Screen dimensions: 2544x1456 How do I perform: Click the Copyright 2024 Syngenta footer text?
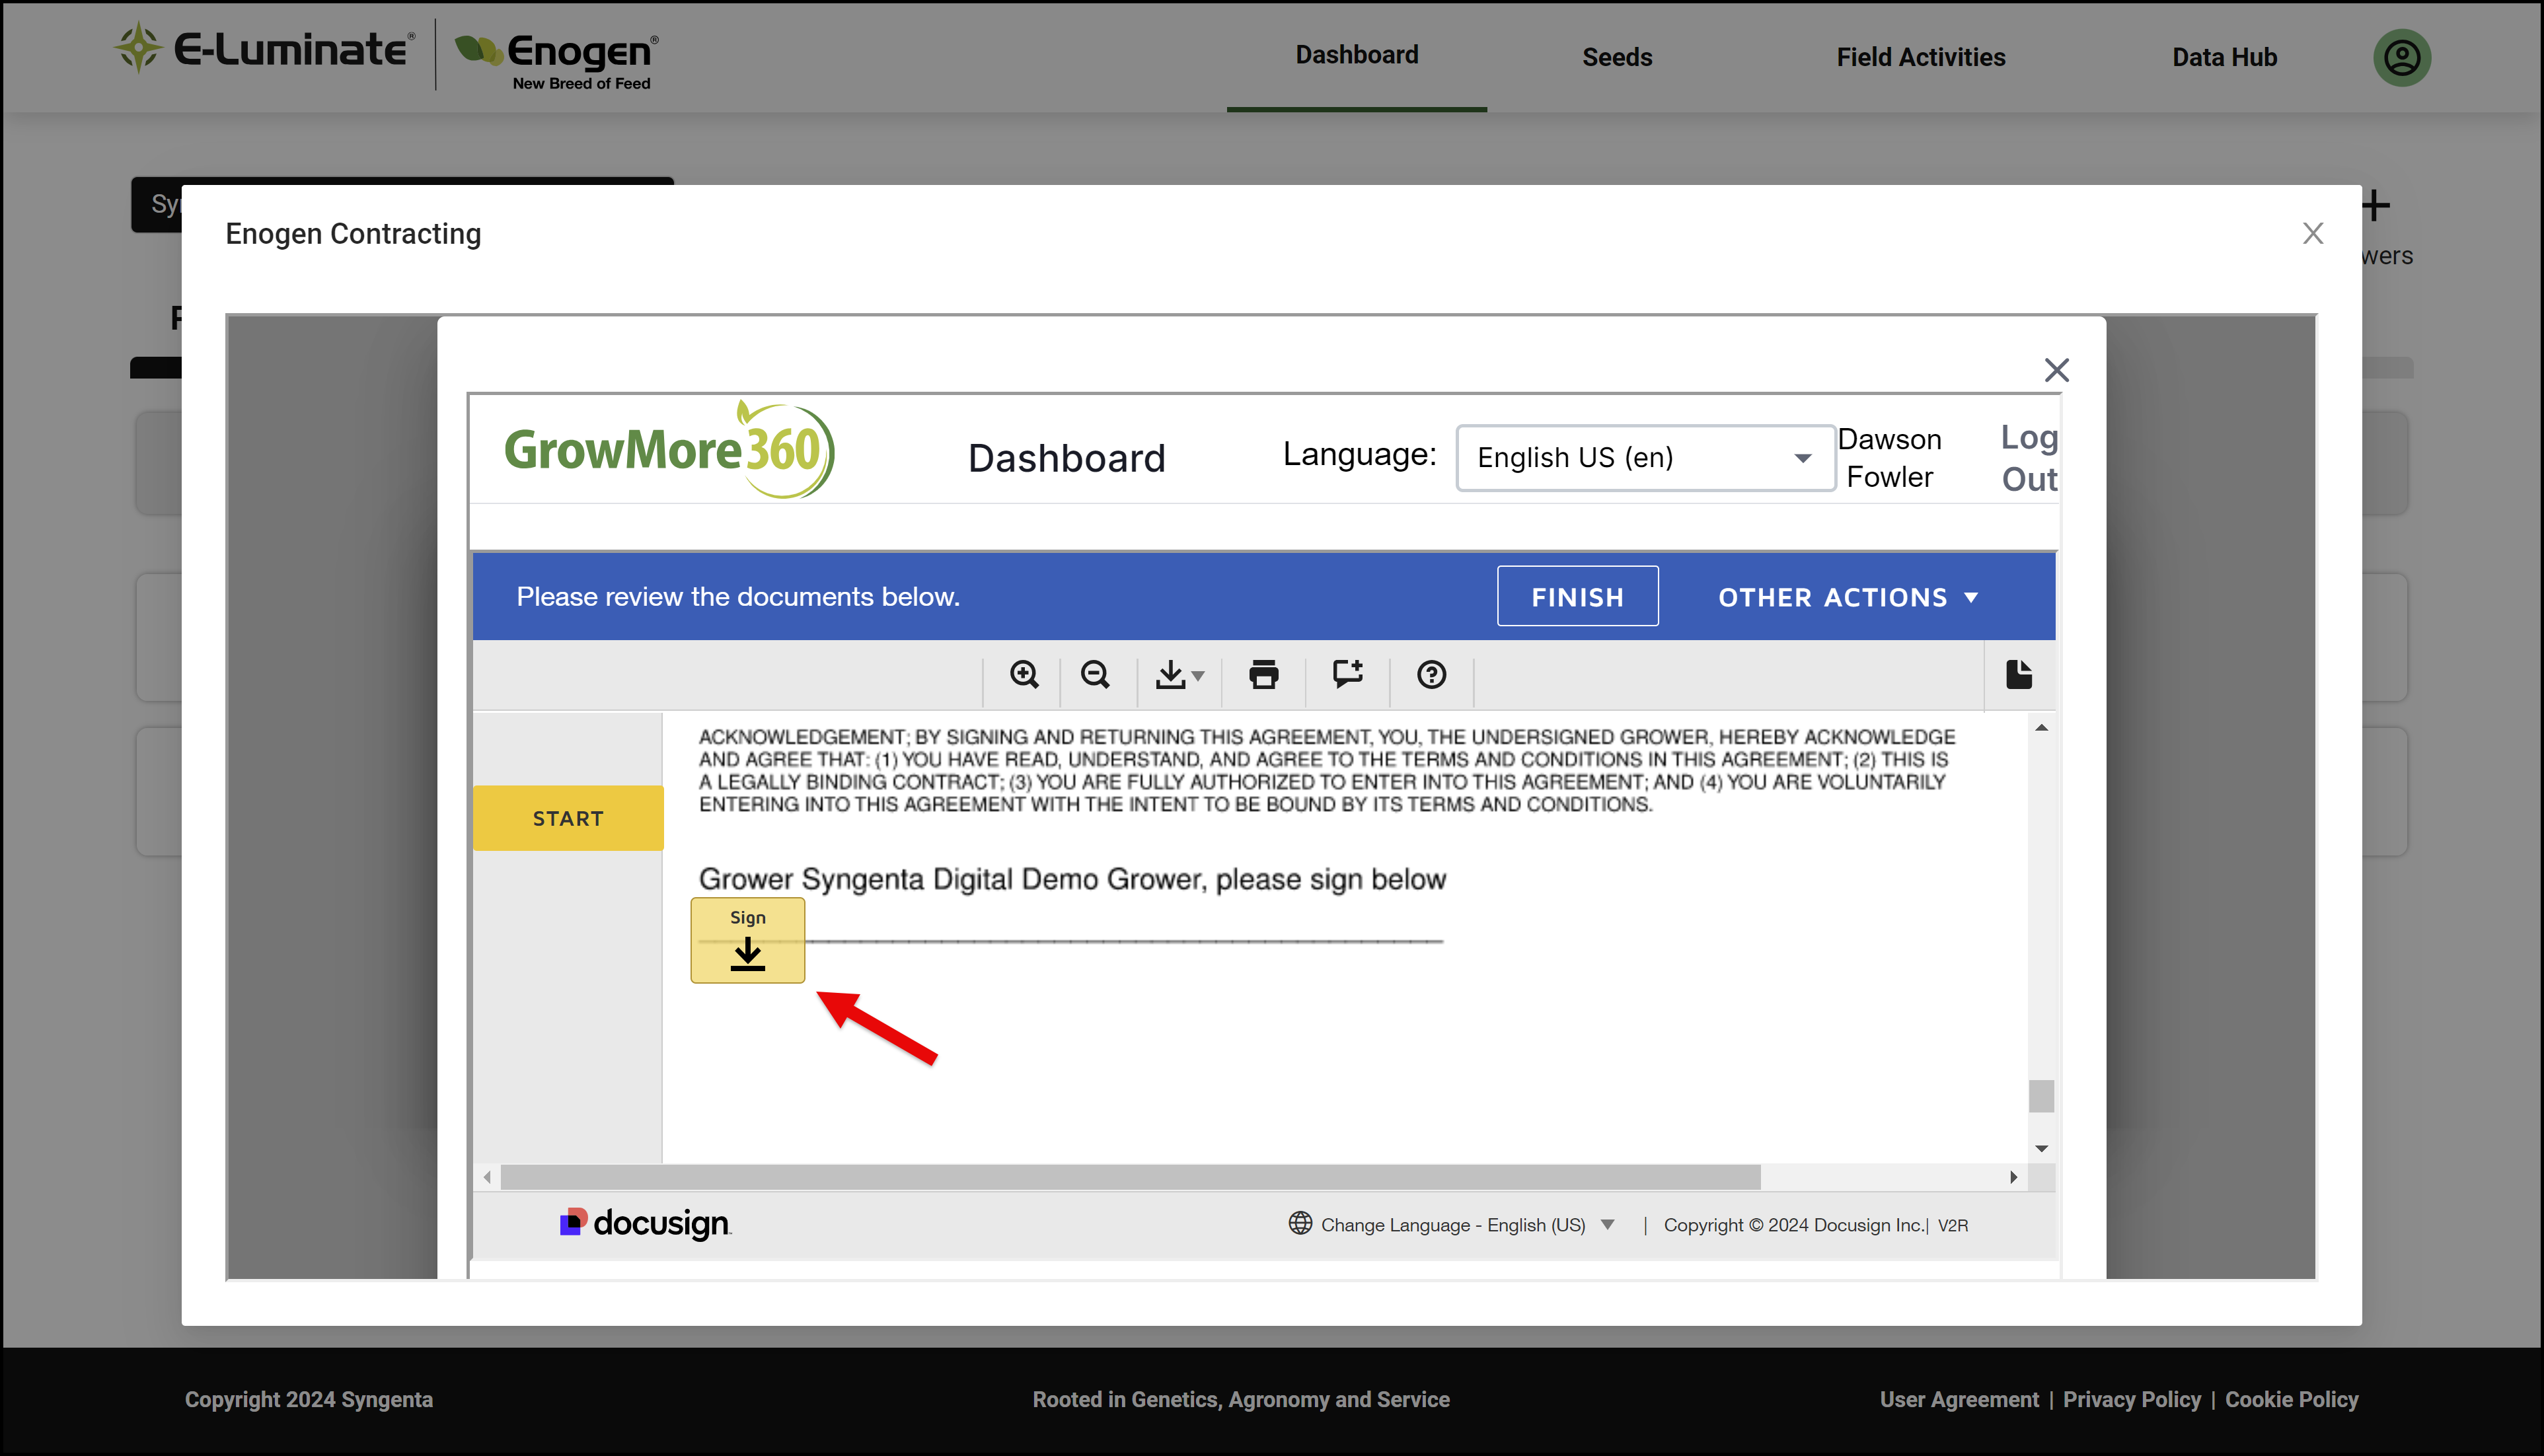click(x=308, y=1400)
